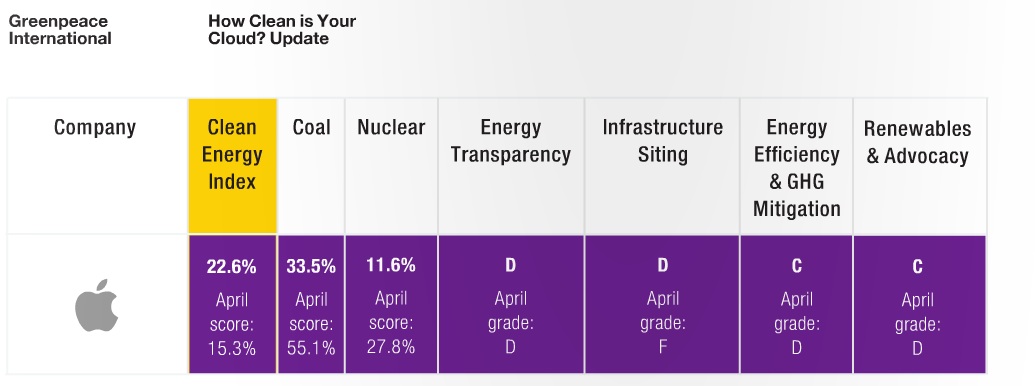The height and width of the screenshot is (386, 1035).
Task: Select Energy Efficiency & GHG Mitigation header
Action: pos(797,168)
